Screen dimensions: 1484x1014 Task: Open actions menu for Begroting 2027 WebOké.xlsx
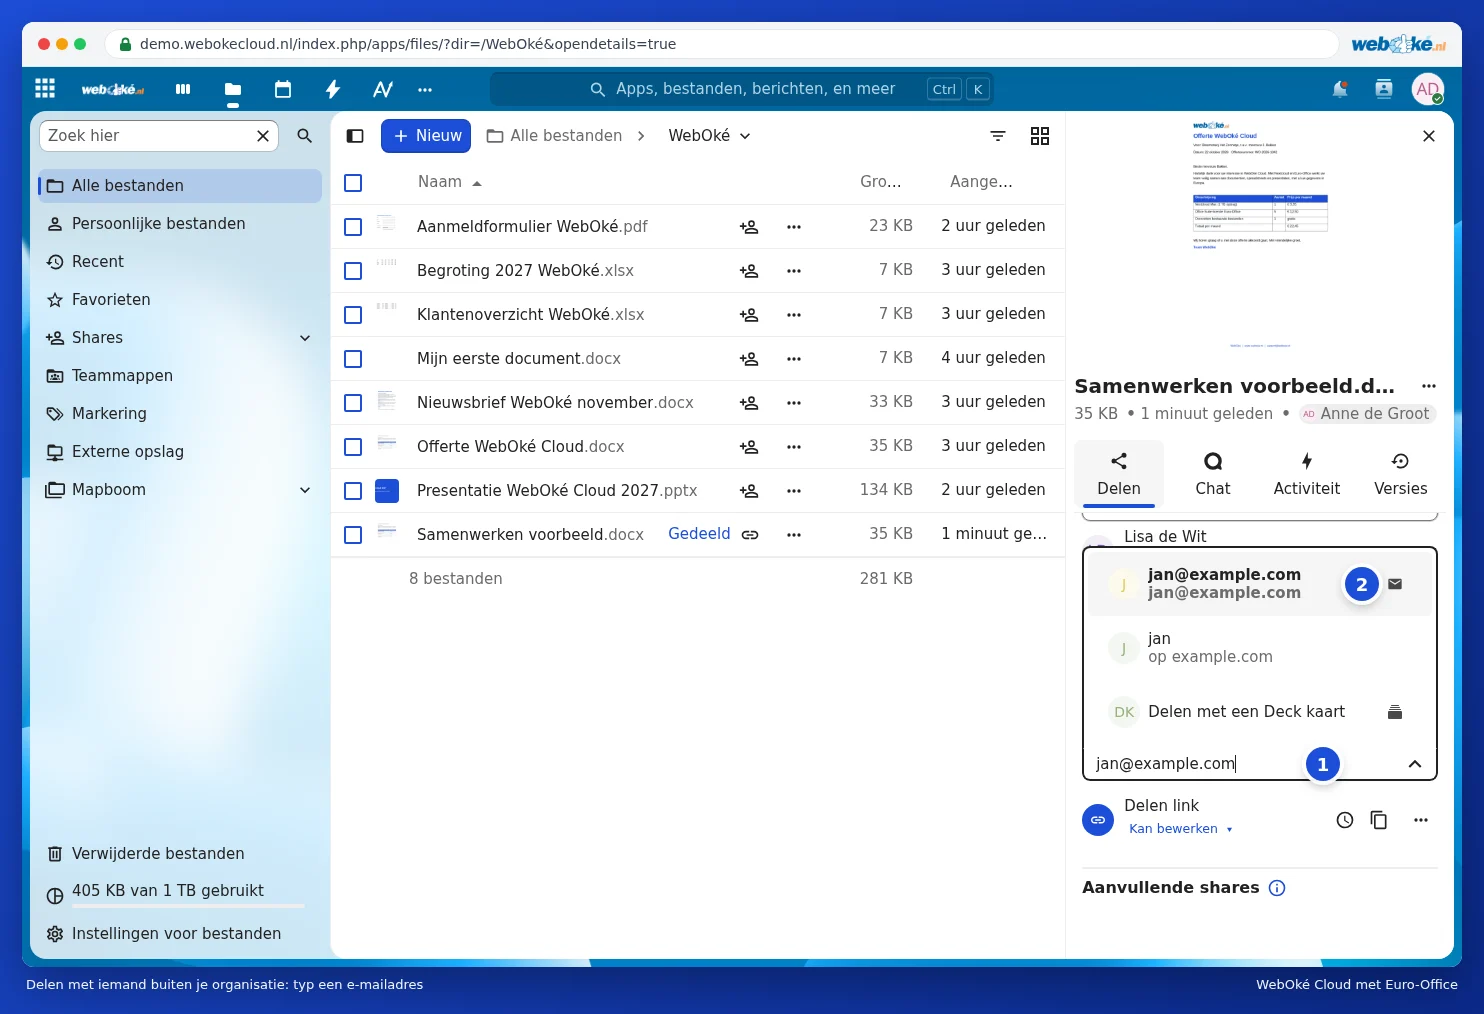coord(794,271)
